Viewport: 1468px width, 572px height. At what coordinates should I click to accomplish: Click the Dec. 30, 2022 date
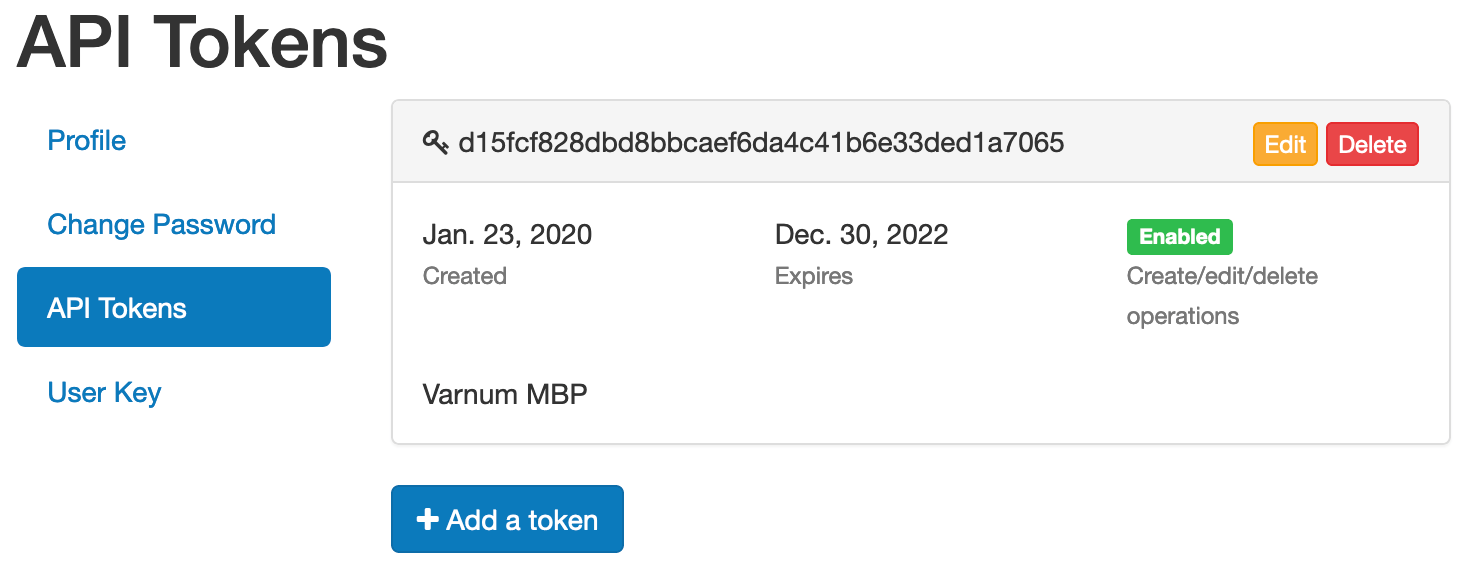861,235
